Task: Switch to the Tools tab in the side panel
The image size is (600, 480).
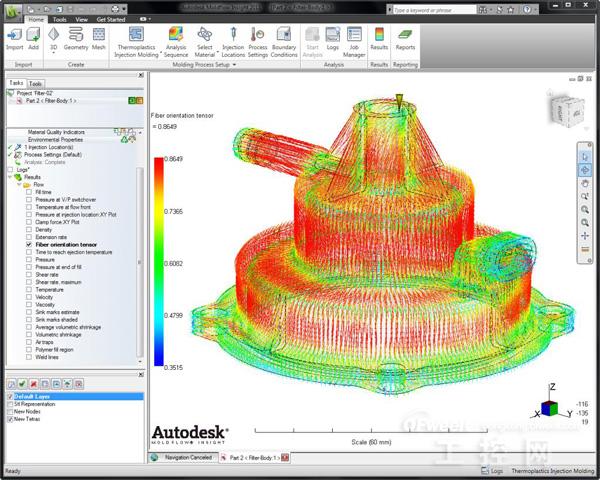Action: click(x=36, y=84)
